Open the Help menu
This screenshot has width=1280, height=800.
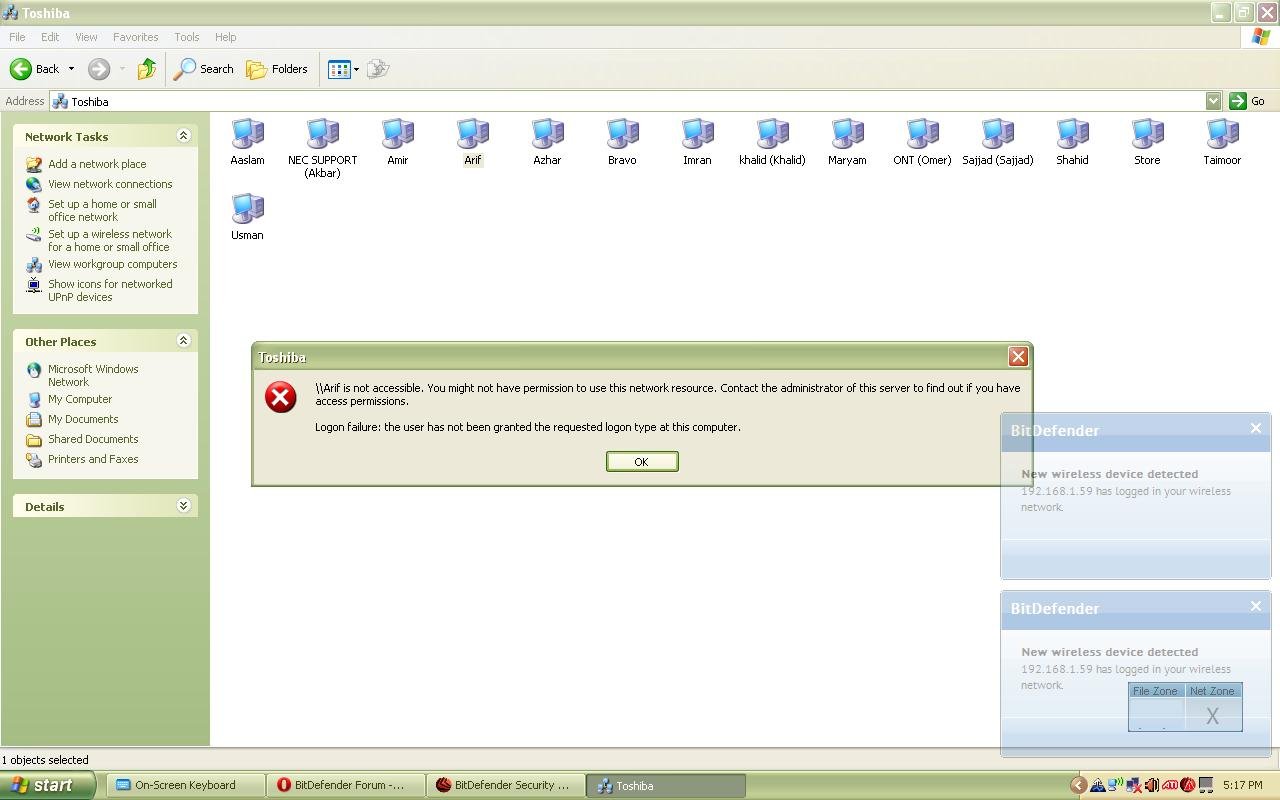[225, 37]
